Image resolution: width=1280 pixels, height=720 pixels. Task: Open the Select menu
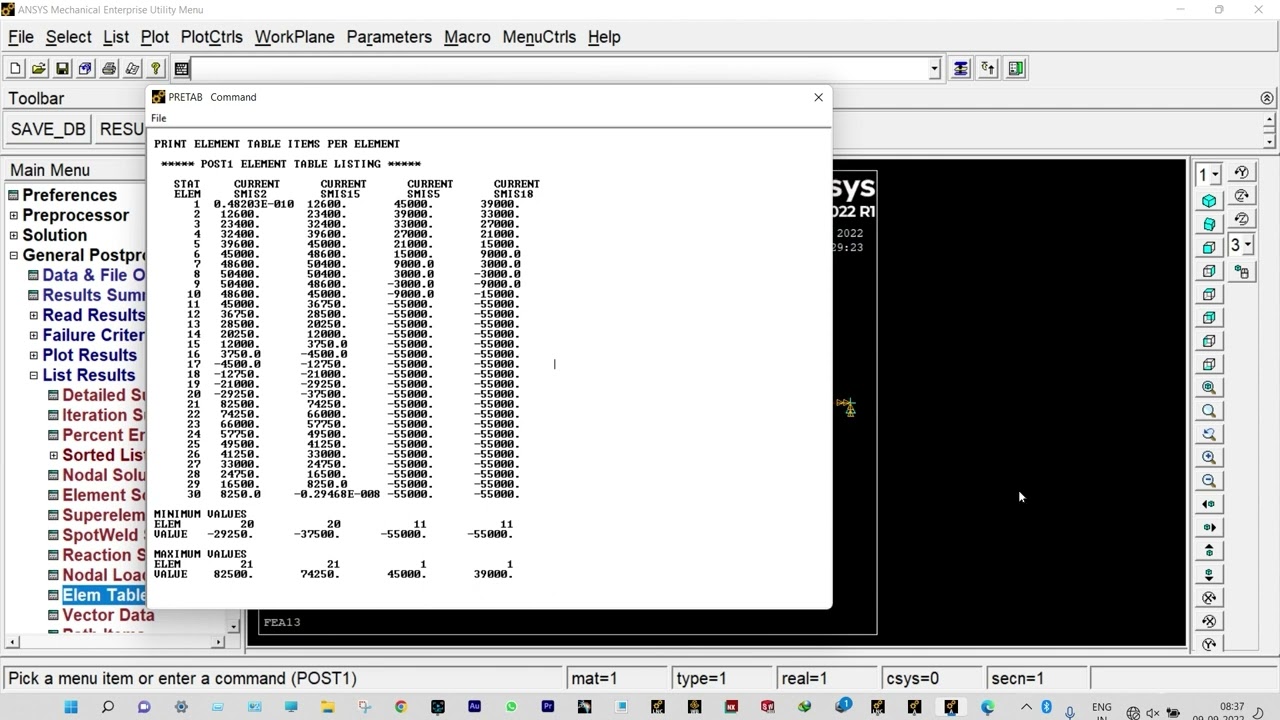pyautogui.click(x=69, y=37)
